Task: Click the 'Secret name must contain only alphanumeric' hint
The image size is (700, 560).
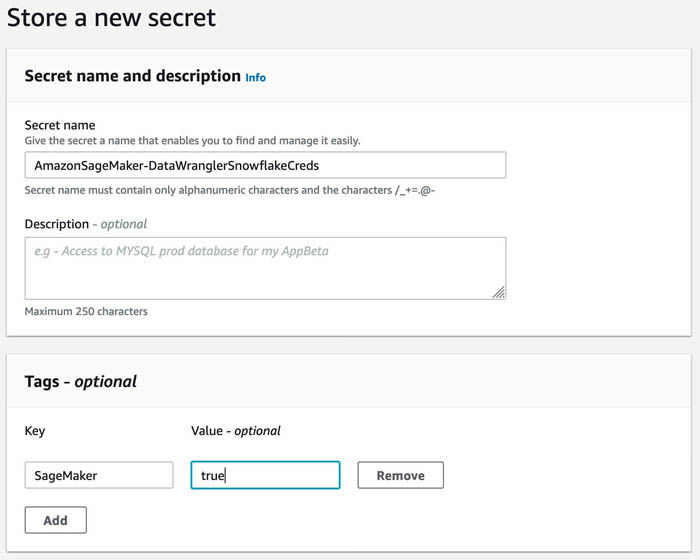Action: [229, 190]
